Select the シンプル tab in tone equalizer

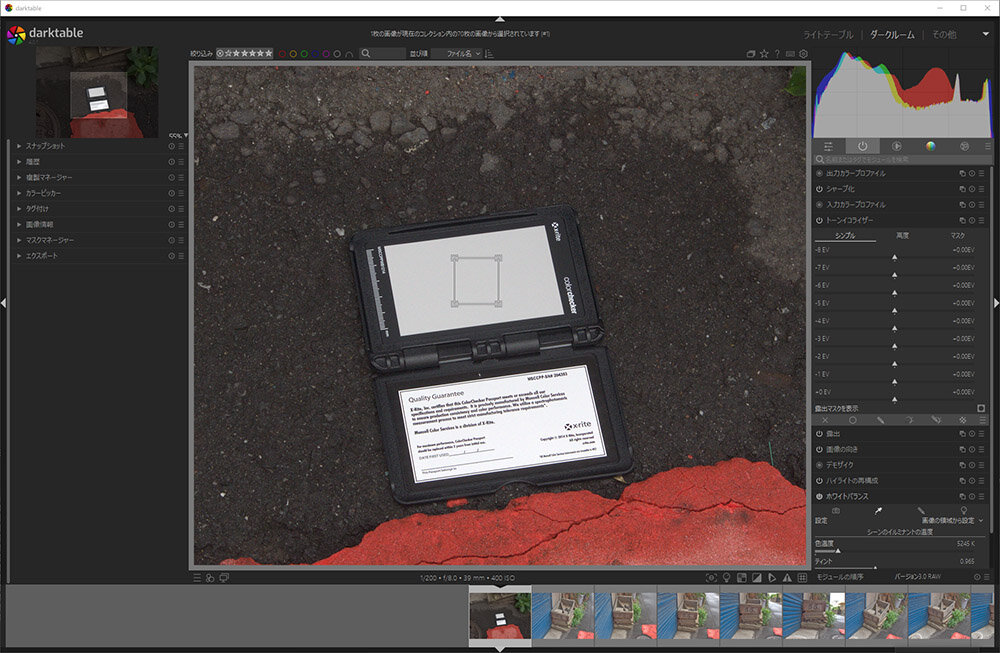point(845,236)
